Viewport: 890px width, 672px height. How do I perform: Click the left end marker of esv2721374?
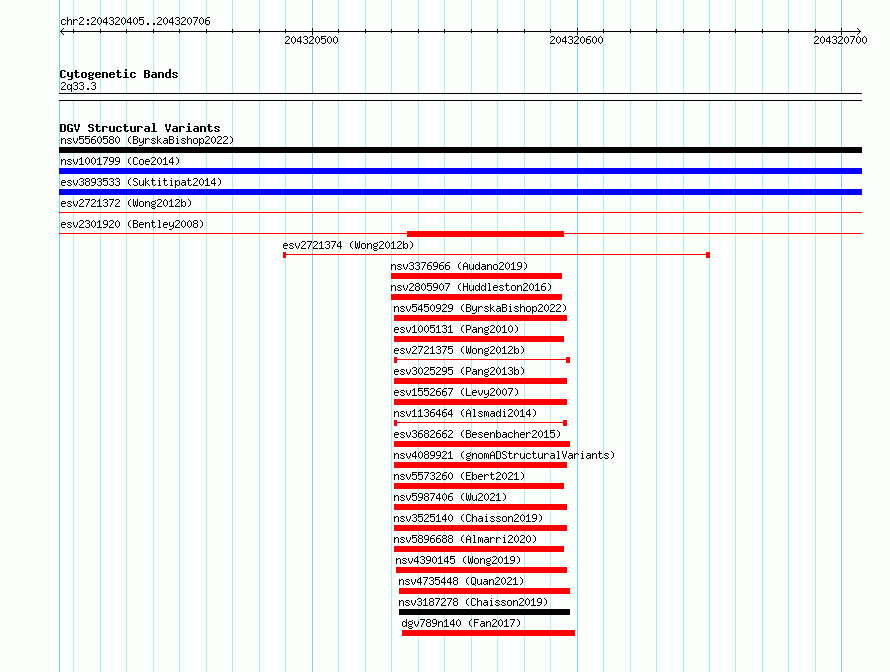[x=284, y=255]
